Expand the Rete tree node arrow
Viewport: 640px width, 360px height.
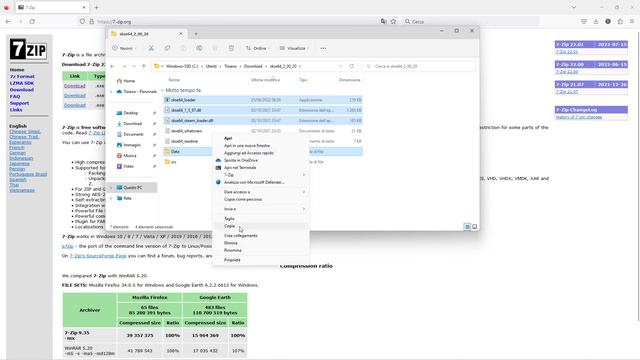[x=111, y=198]
